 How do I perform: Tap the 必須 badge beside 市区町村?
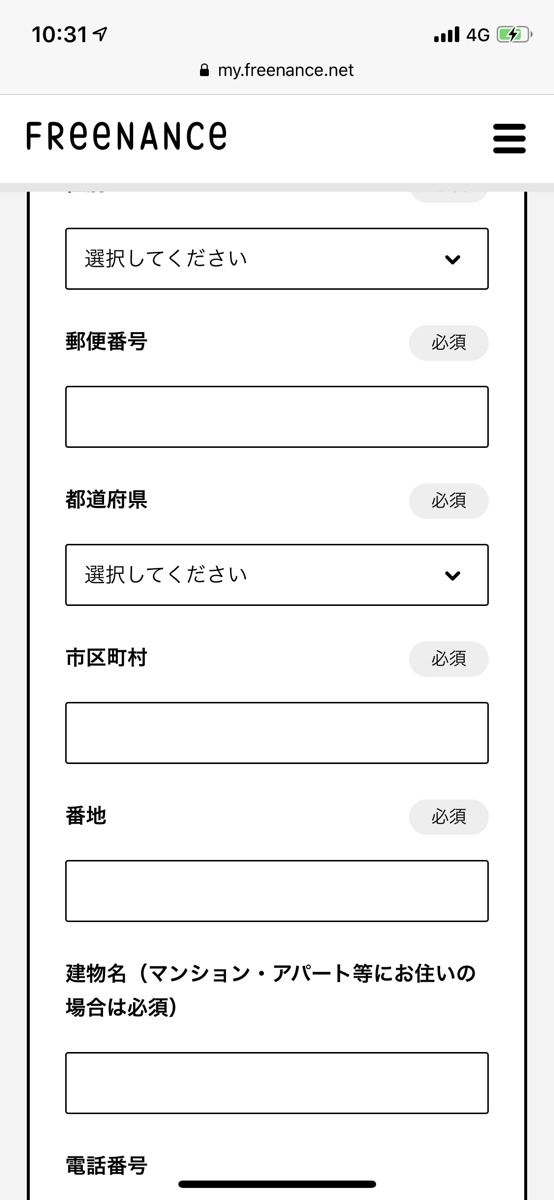(x=449, y=659)
